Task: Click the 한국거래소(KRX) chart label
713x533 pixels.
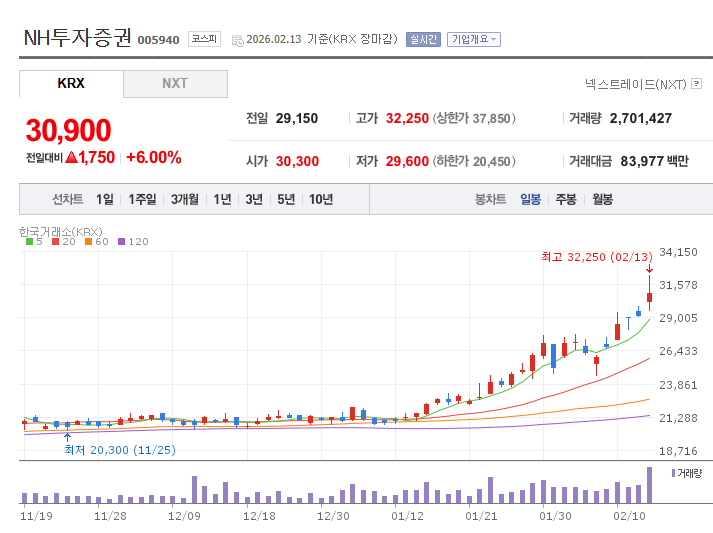Action: [60, 231]
